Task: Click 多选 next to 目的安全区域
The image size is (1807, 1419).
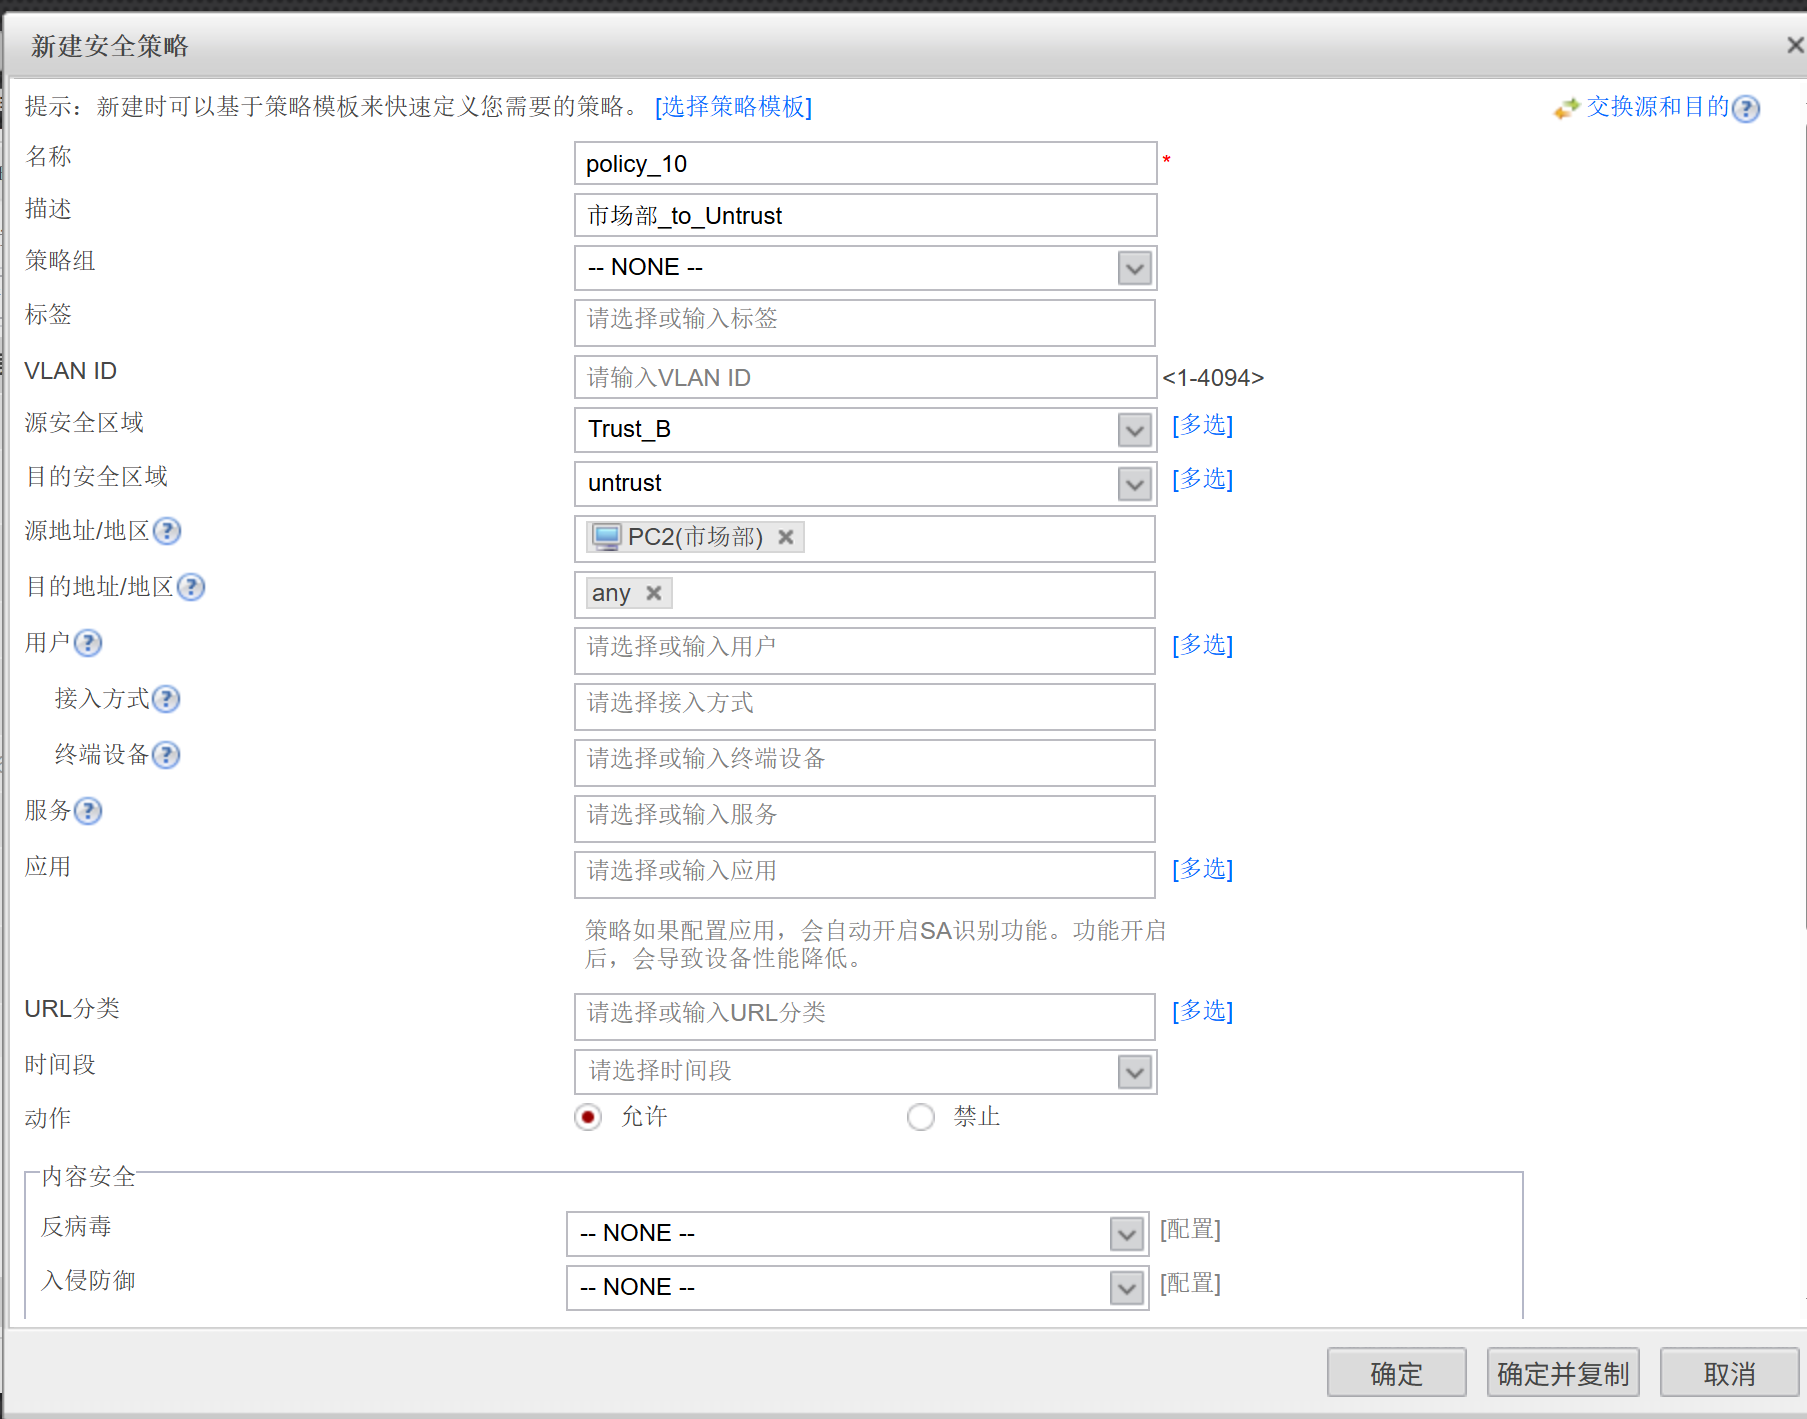Action: click(1202, 479)
